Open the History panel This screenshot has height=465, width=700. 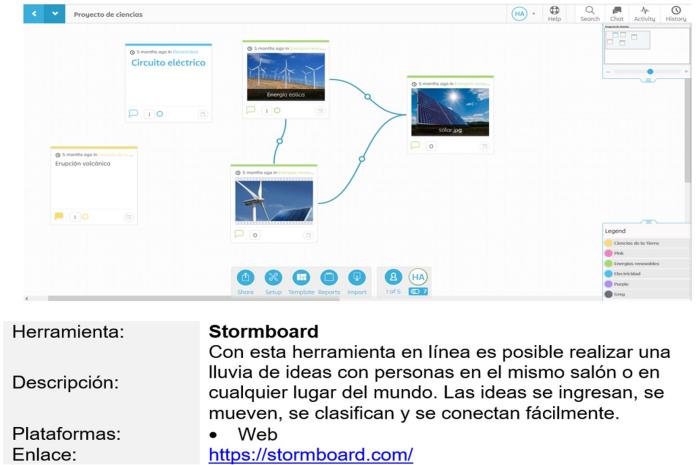[x=676, y=13]
